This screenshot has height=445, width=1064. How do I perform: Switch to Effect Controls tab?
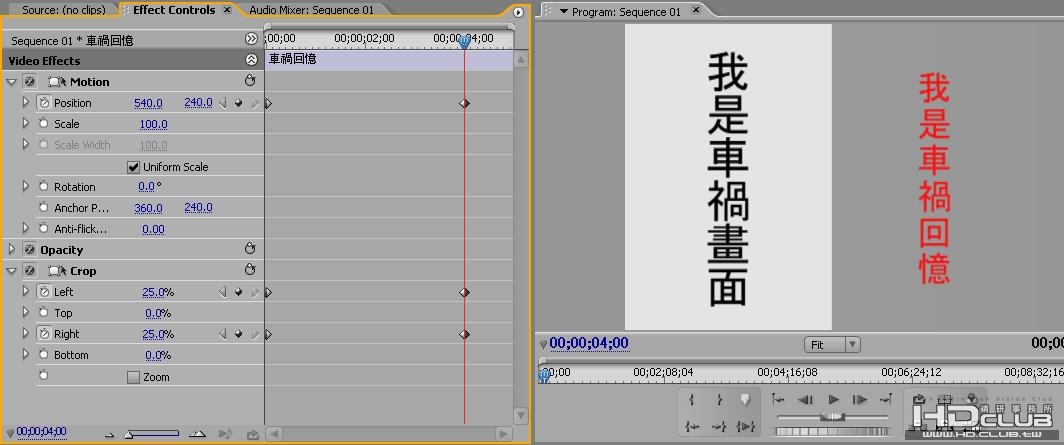(x=175, y=10)
